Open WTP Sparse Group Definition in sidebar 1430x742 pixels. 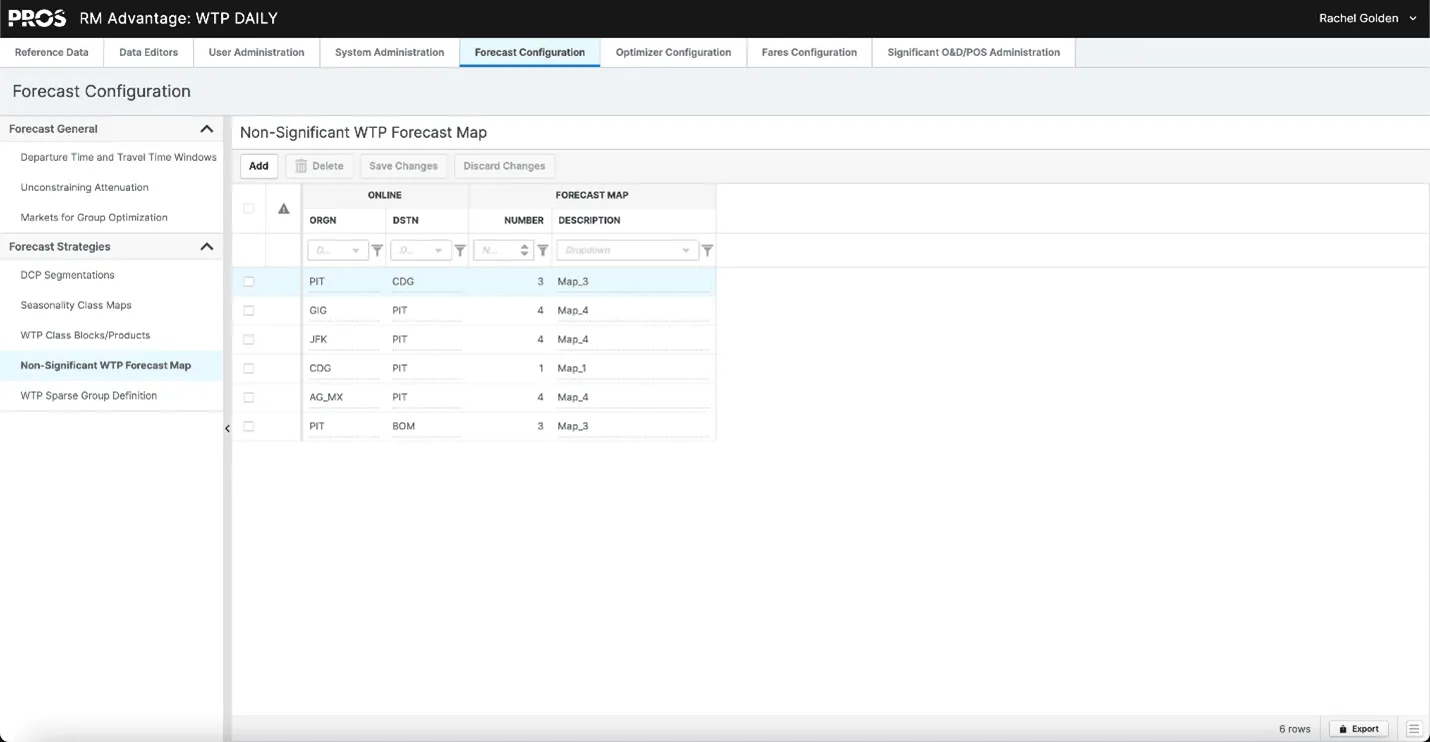click(x=89, y=396)
